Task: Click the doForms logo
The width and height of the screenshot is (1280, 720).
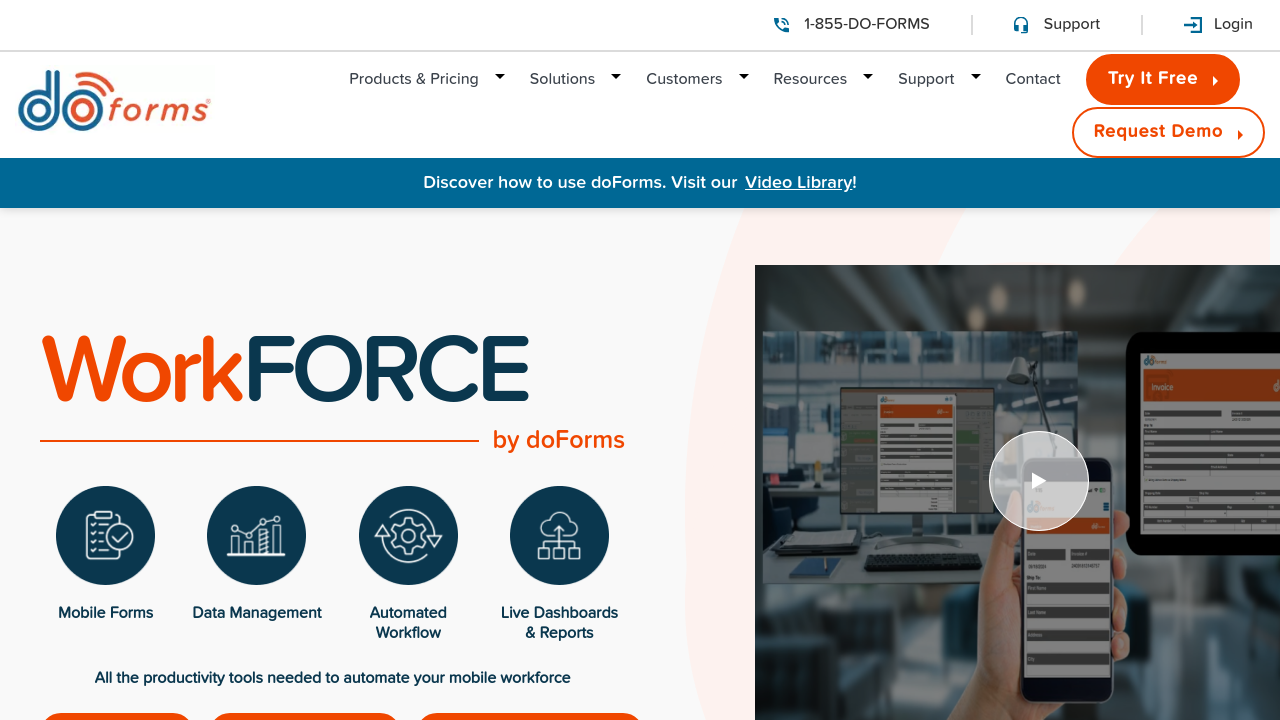Action: 114,100
